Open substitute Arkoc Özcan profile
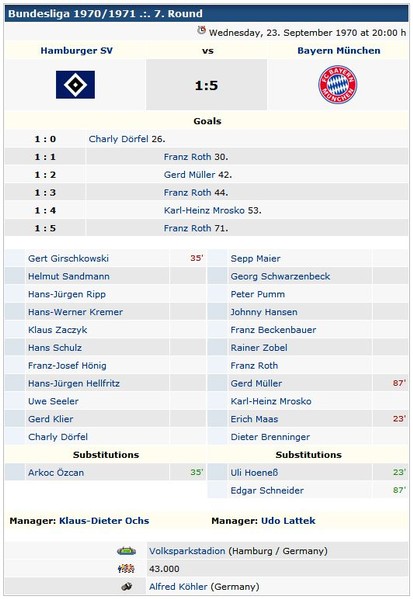Image resolution: width=413 pixels, height=599 pixels. [56, 473]
